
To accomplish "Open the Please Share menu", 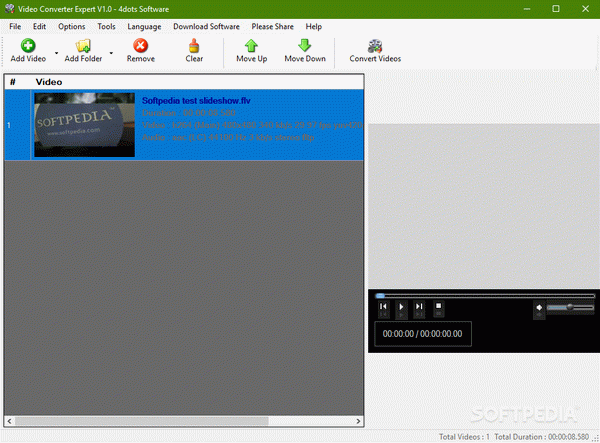I will point(272,26).
